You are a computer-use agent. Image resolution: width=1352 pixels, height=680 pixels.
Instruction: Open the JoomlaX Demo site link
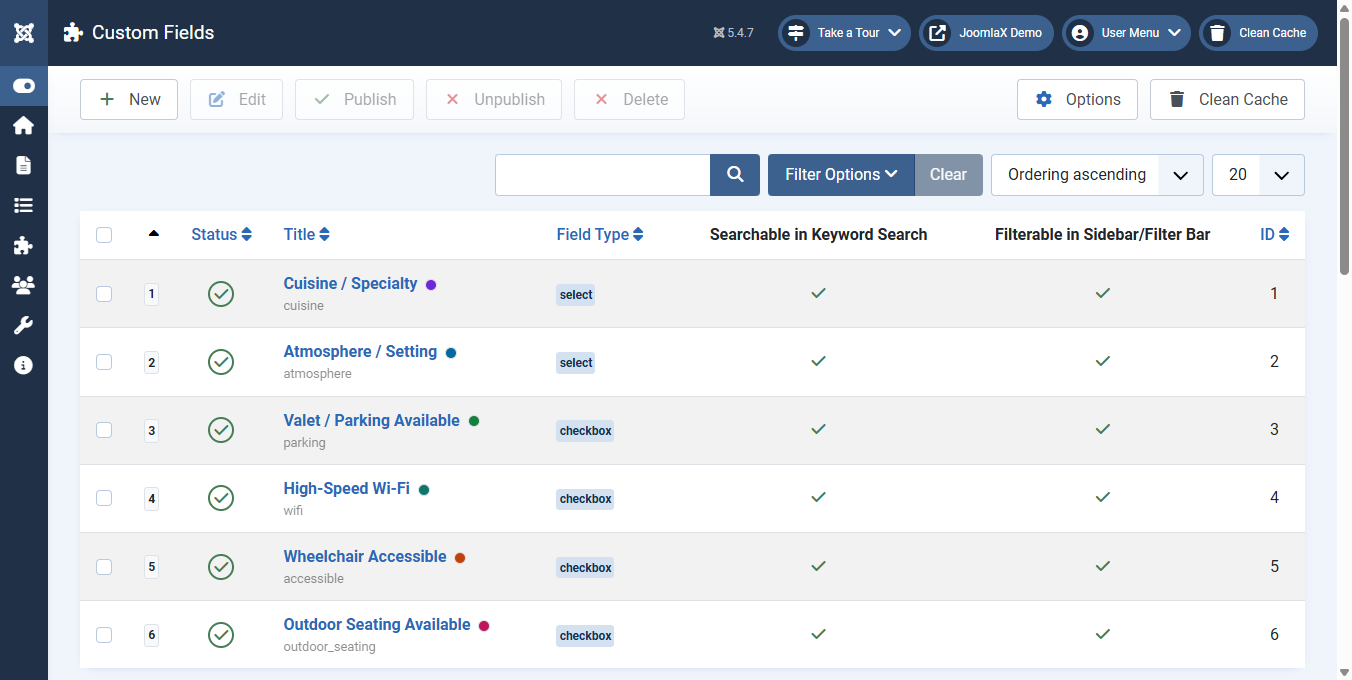(986, 33)
